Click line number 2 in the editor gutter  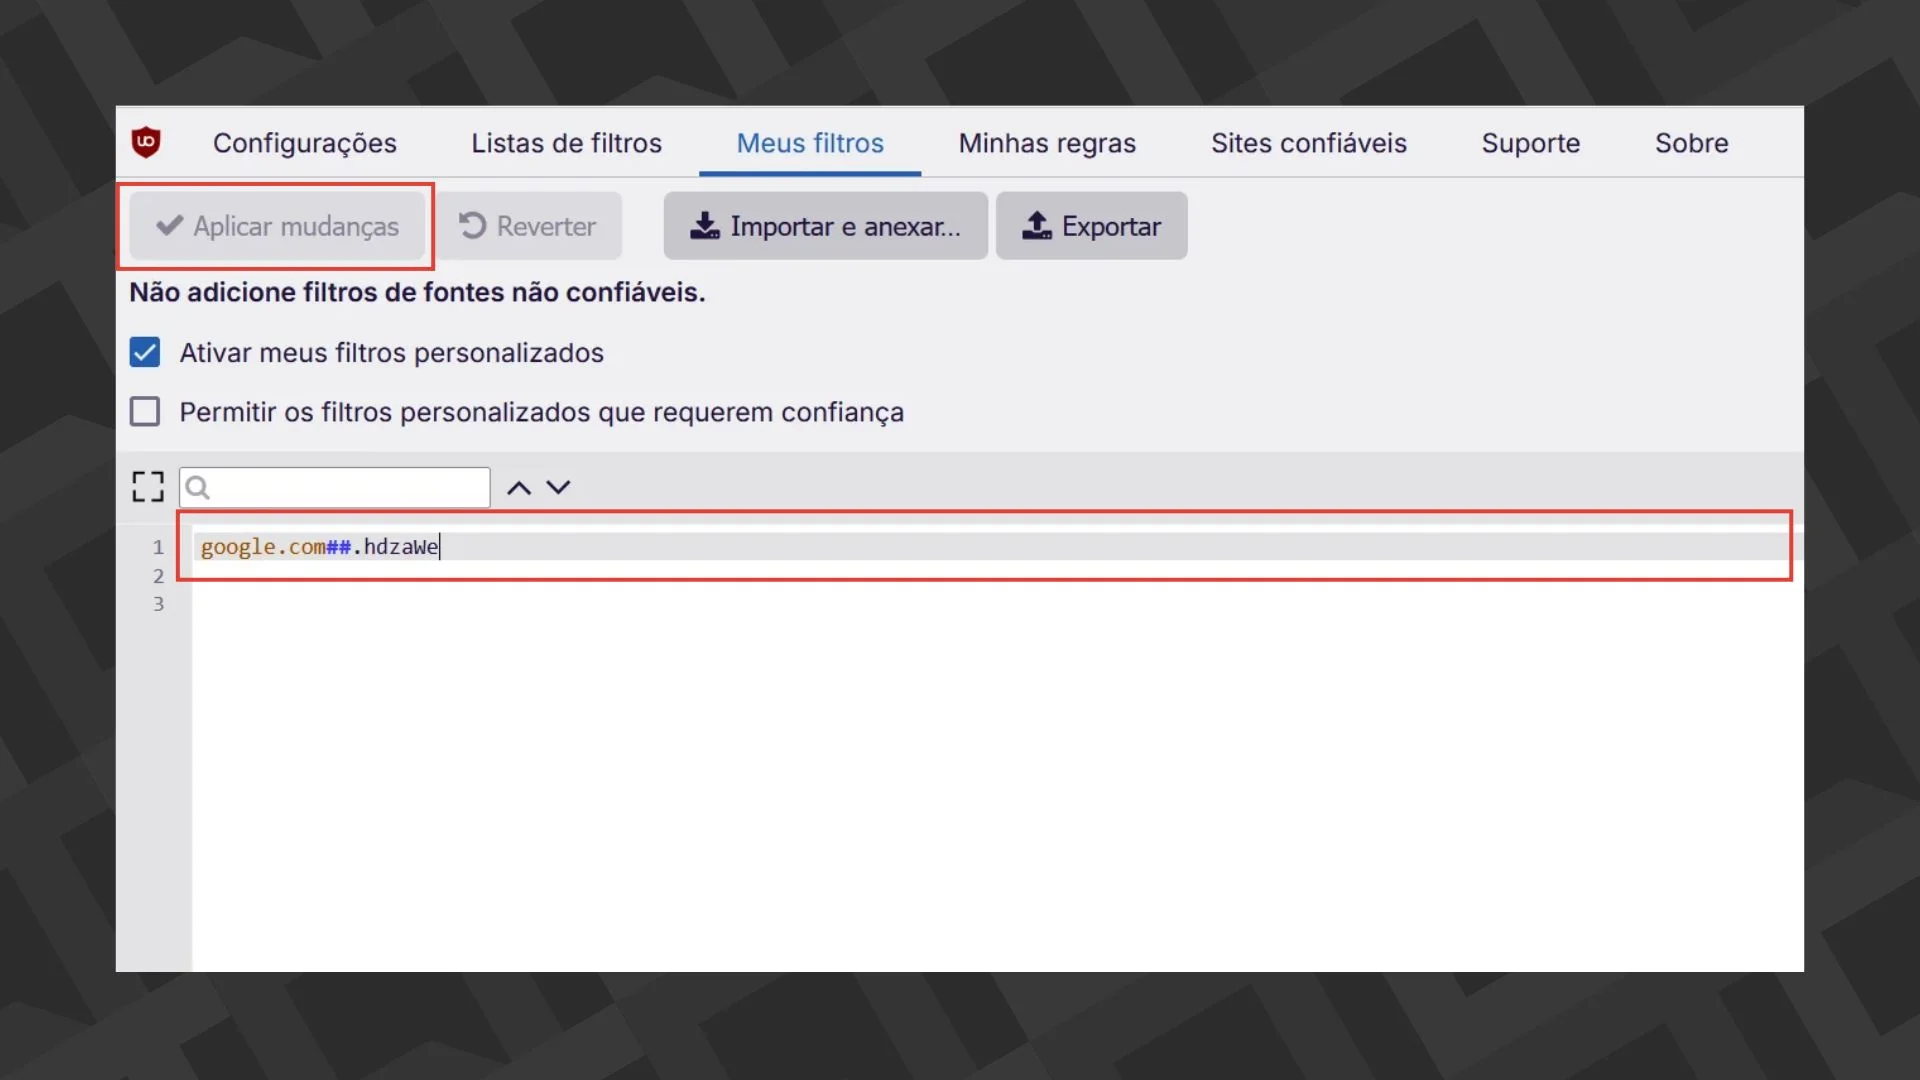[x=158, y=576]
